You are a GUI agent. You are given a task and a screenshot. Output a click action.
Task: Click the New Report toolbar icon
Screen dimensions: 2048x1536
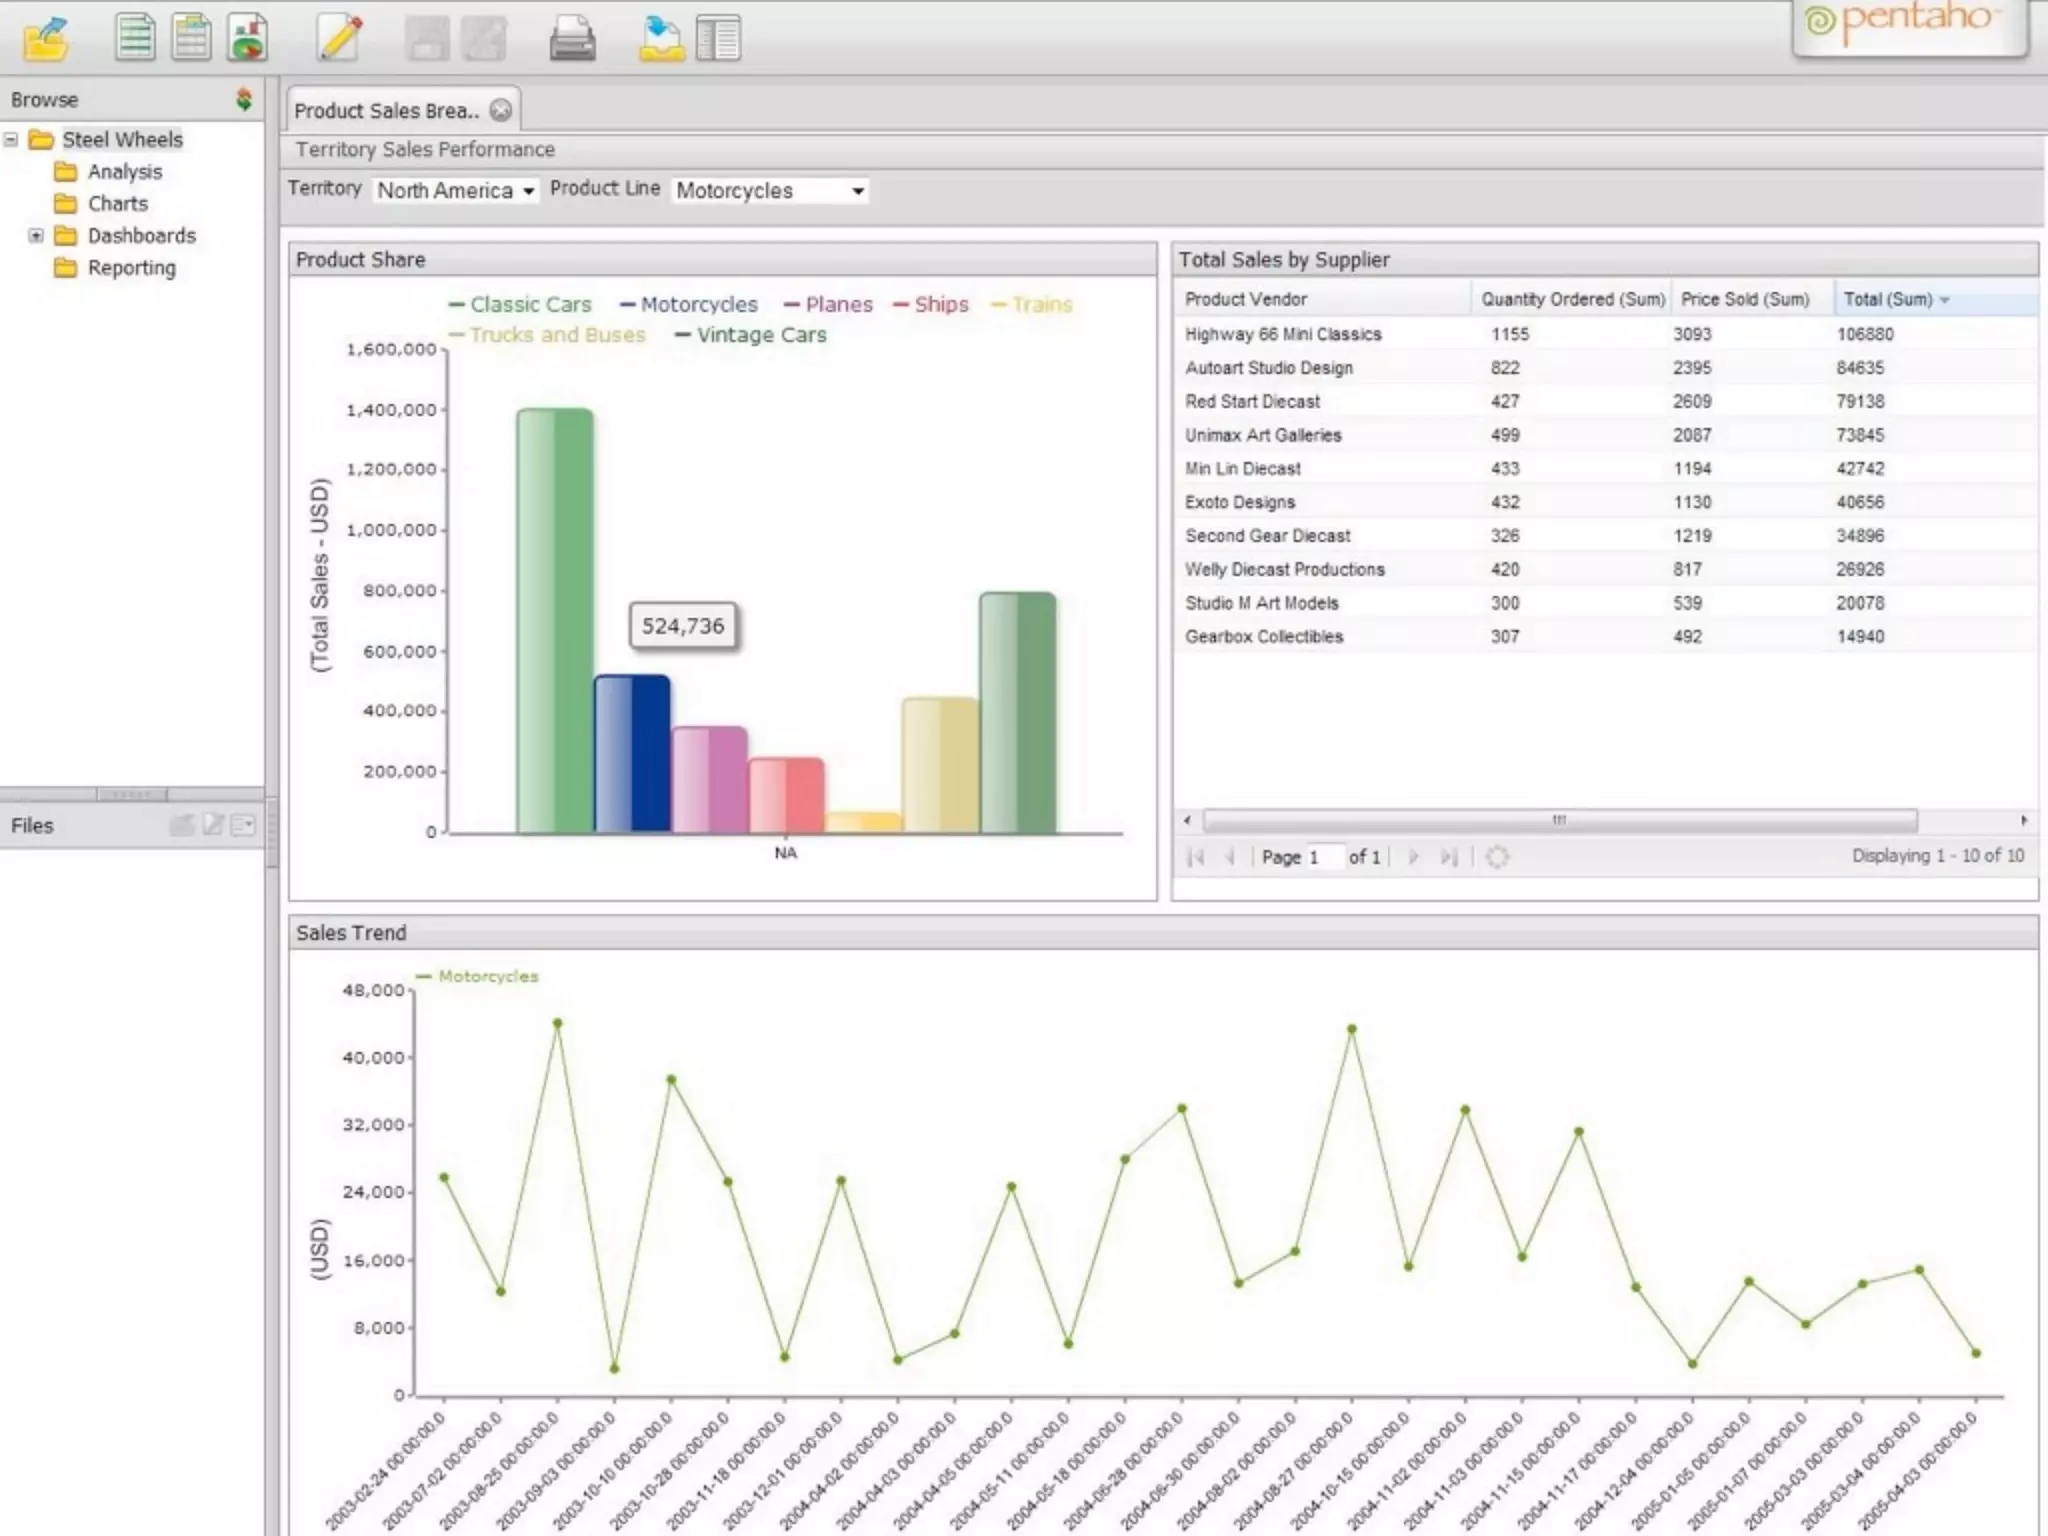pyautogui.click(x=134, y=39)
